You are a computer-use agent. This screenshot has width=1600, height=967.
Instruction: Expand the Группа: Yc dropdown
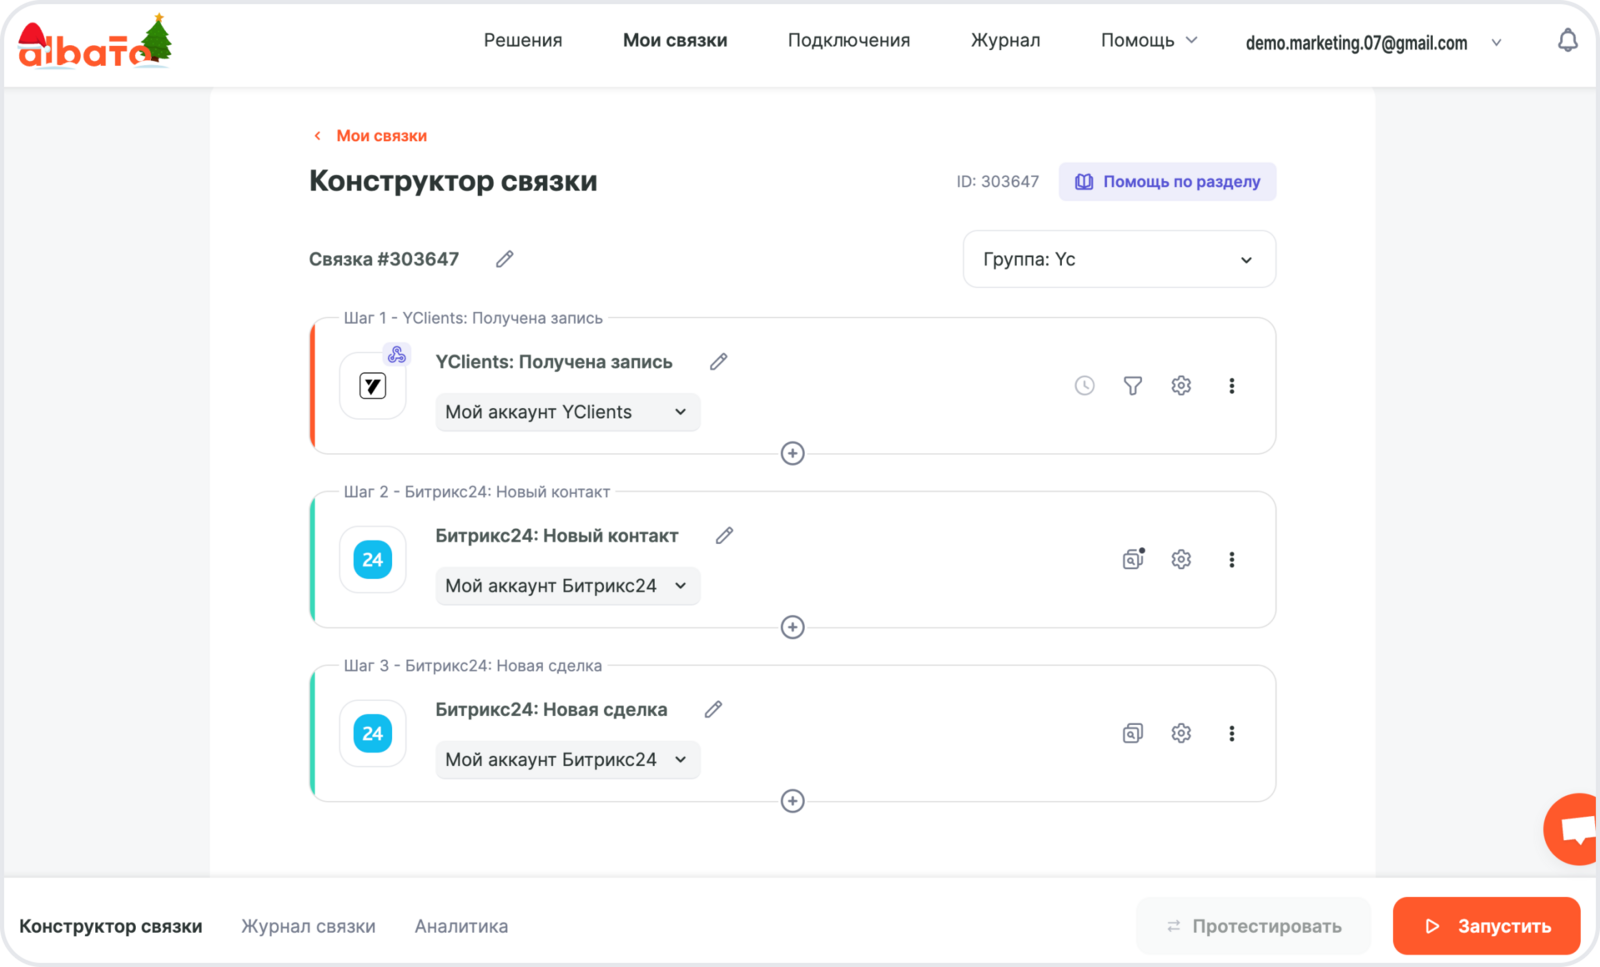(x=1119, y=260)
